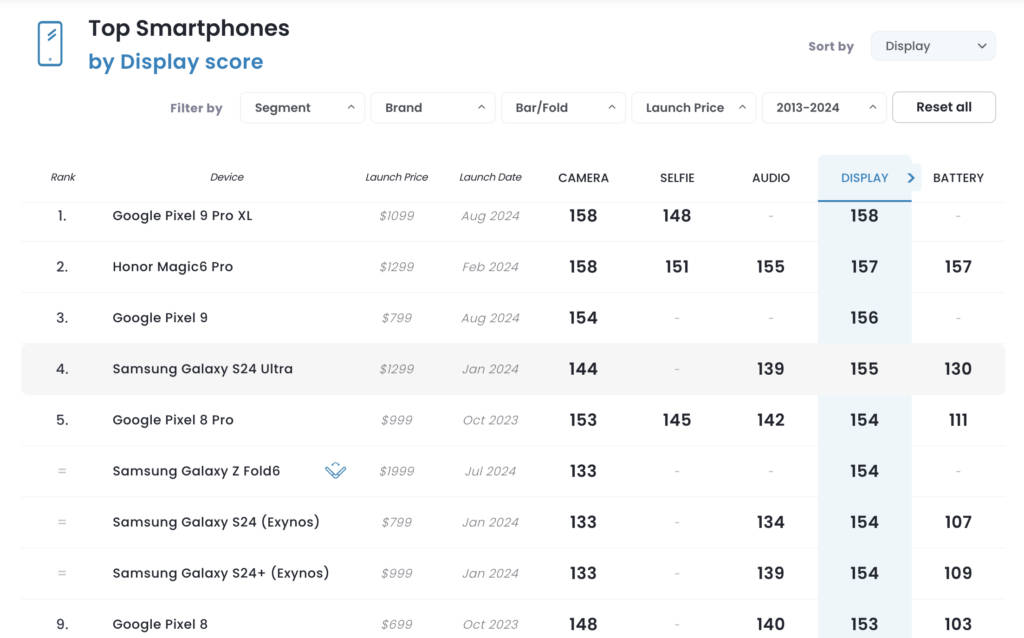Click the arrow next to the DISPLAY column
1024x638 pixels.
911,178
